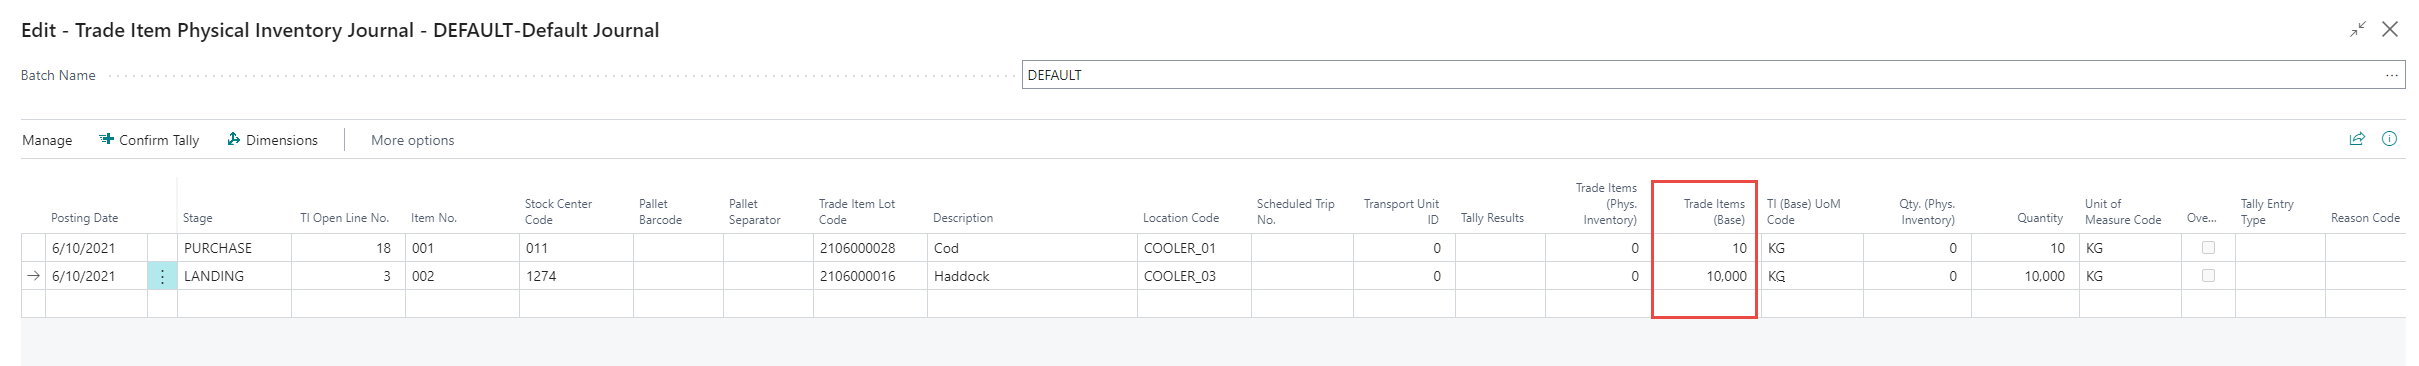
Task: Toggle the Ove... checkbox on the Haddock row
Action: 2208,276
